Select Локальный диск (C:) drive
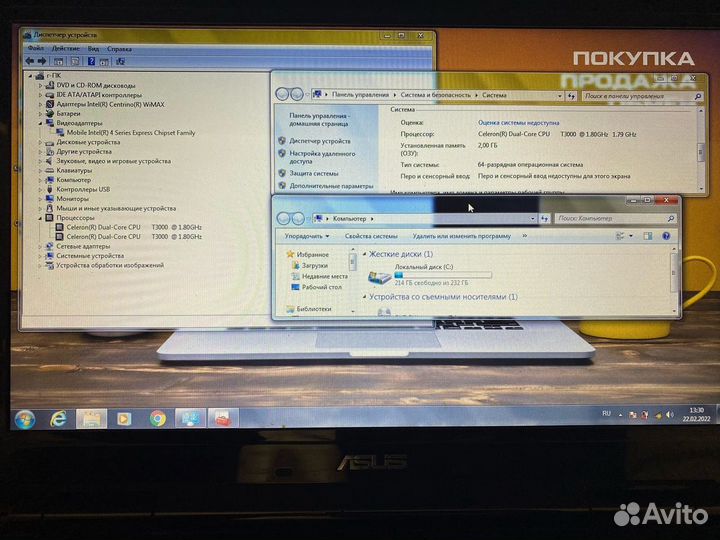The image size is (720, 540). coord(429,274)
